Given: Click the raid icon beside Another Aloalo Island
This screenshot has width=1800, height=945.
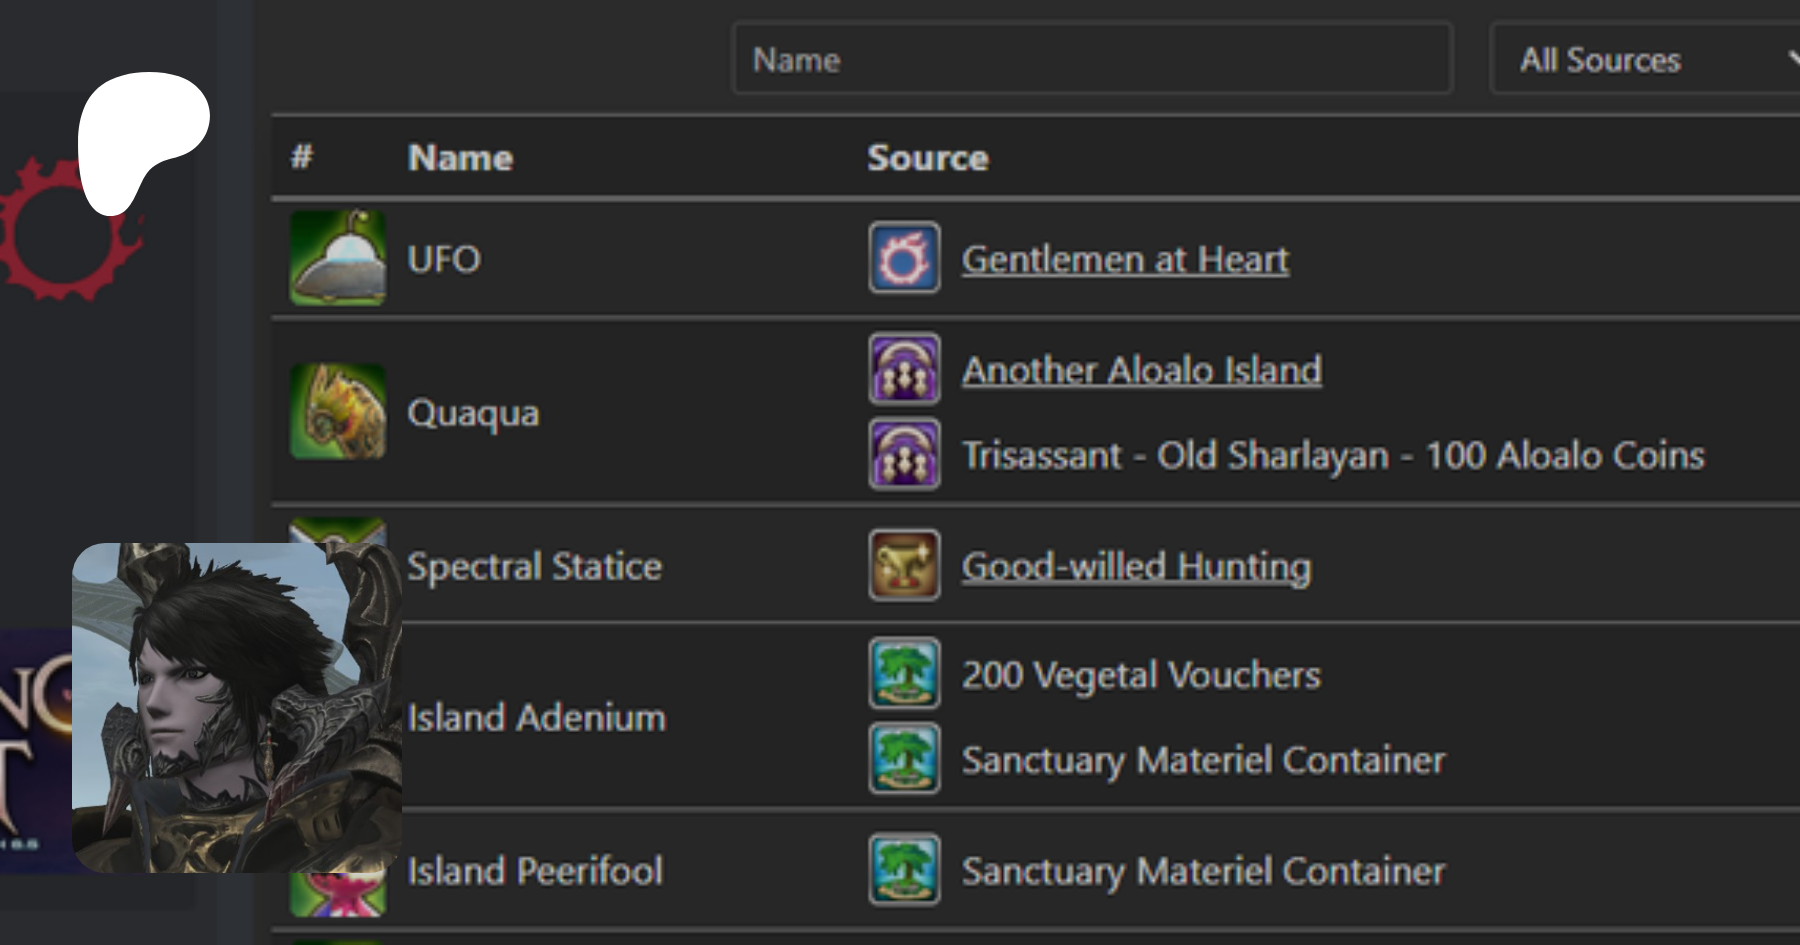Looking at the screenshot, I should pos(904,369).
